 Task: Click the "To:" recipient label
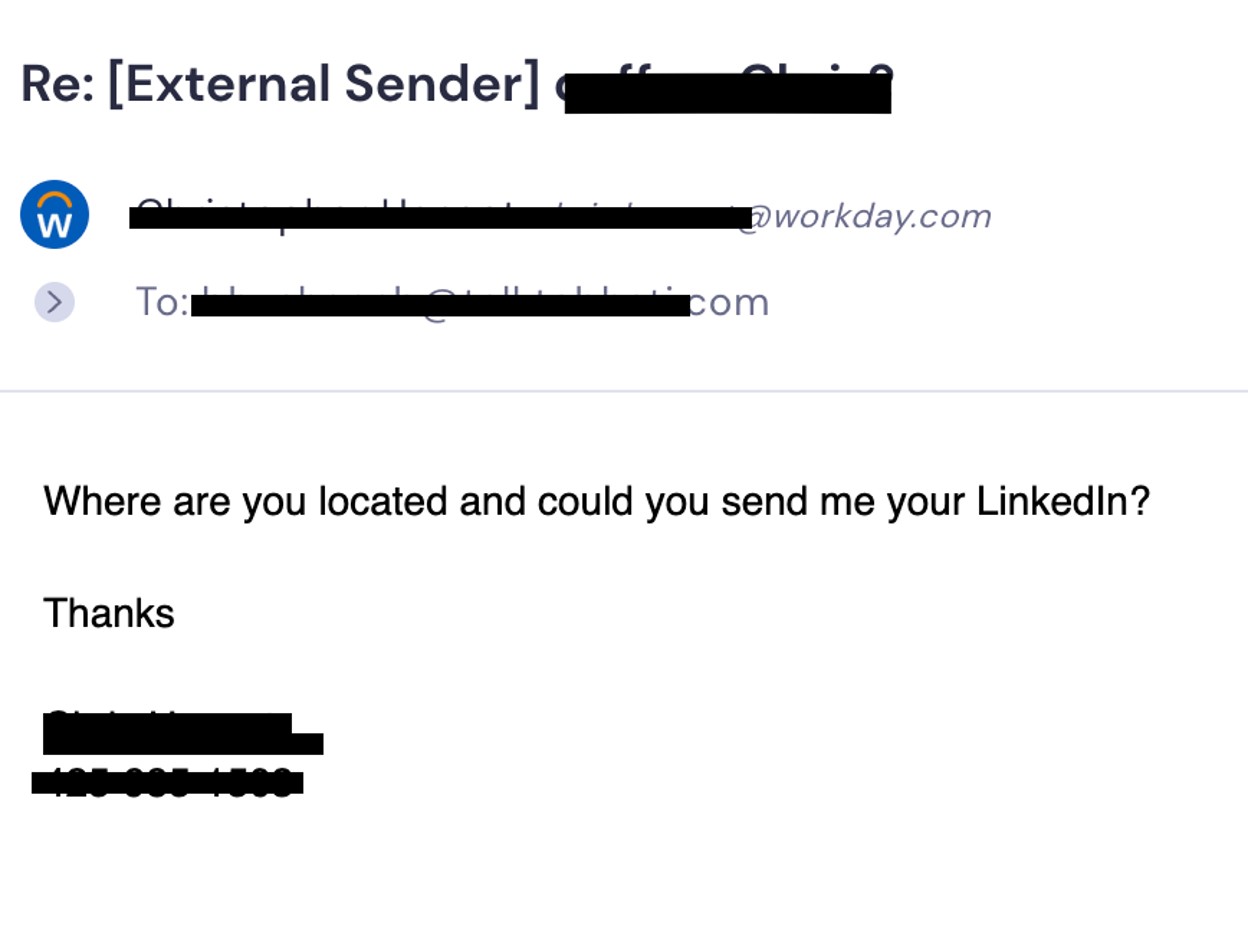click(162, 302)
